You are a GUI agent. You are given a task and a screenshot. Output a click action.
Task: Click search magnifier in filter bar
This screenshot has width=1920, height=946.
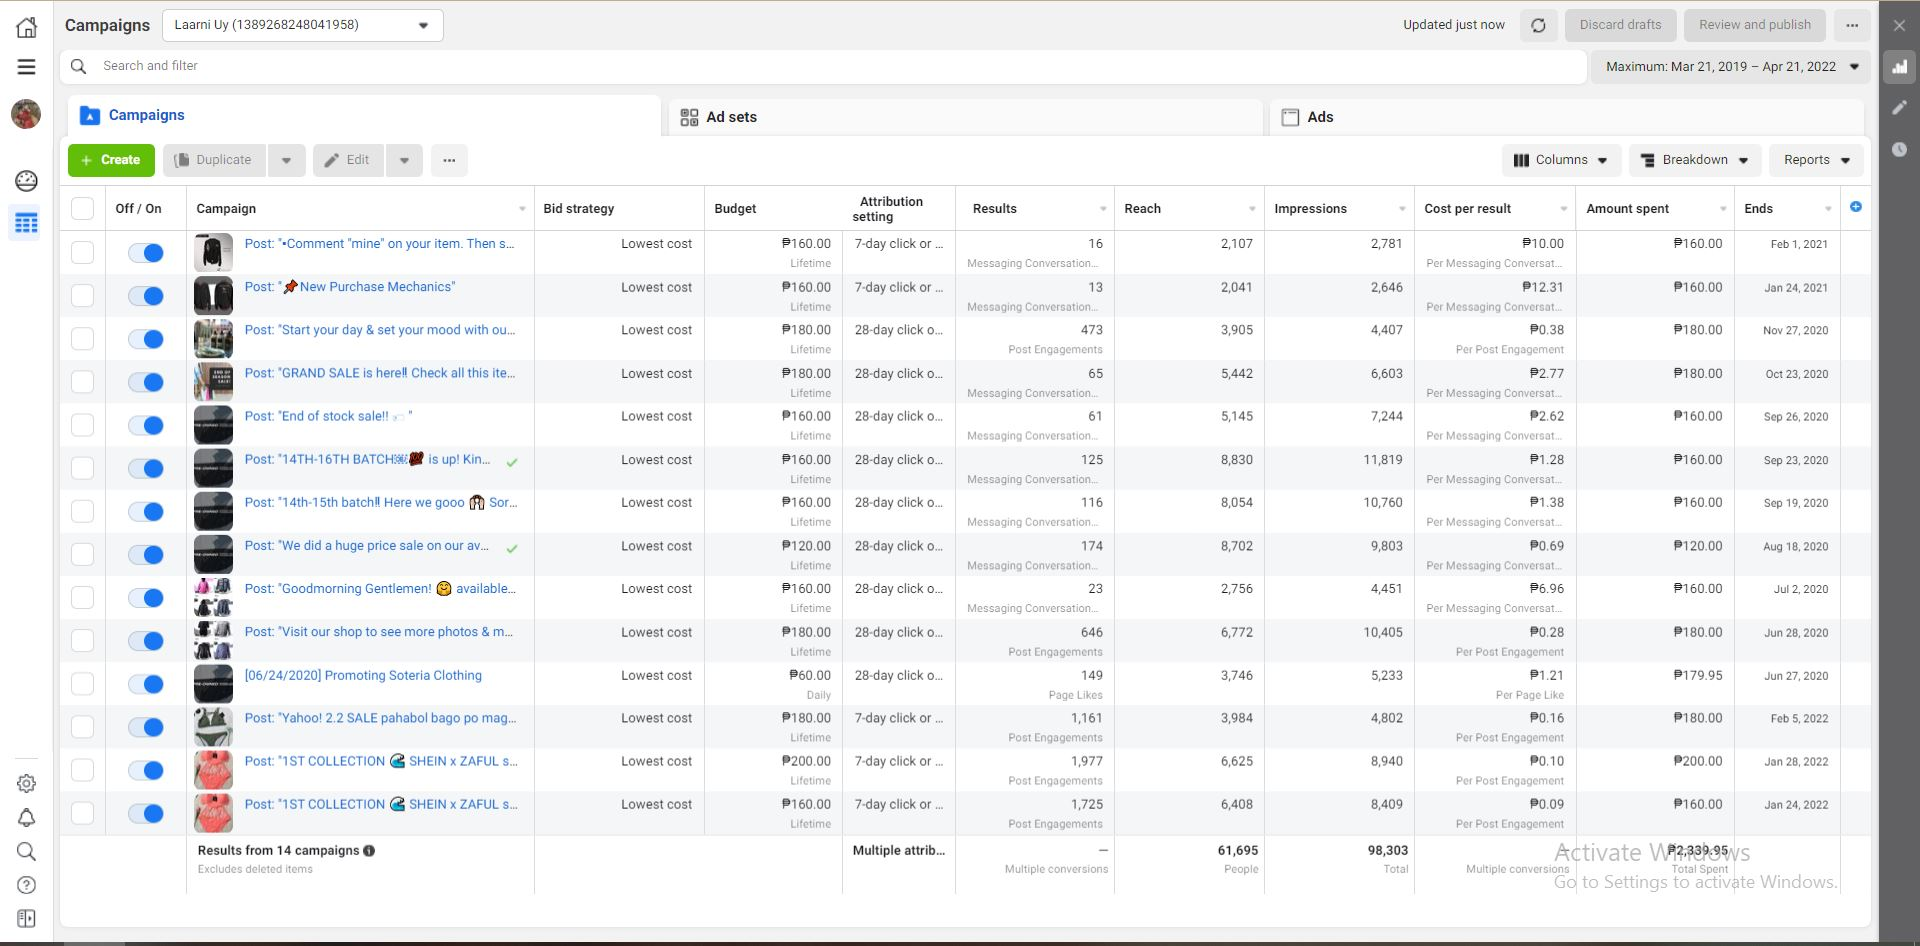coord(79,66)
